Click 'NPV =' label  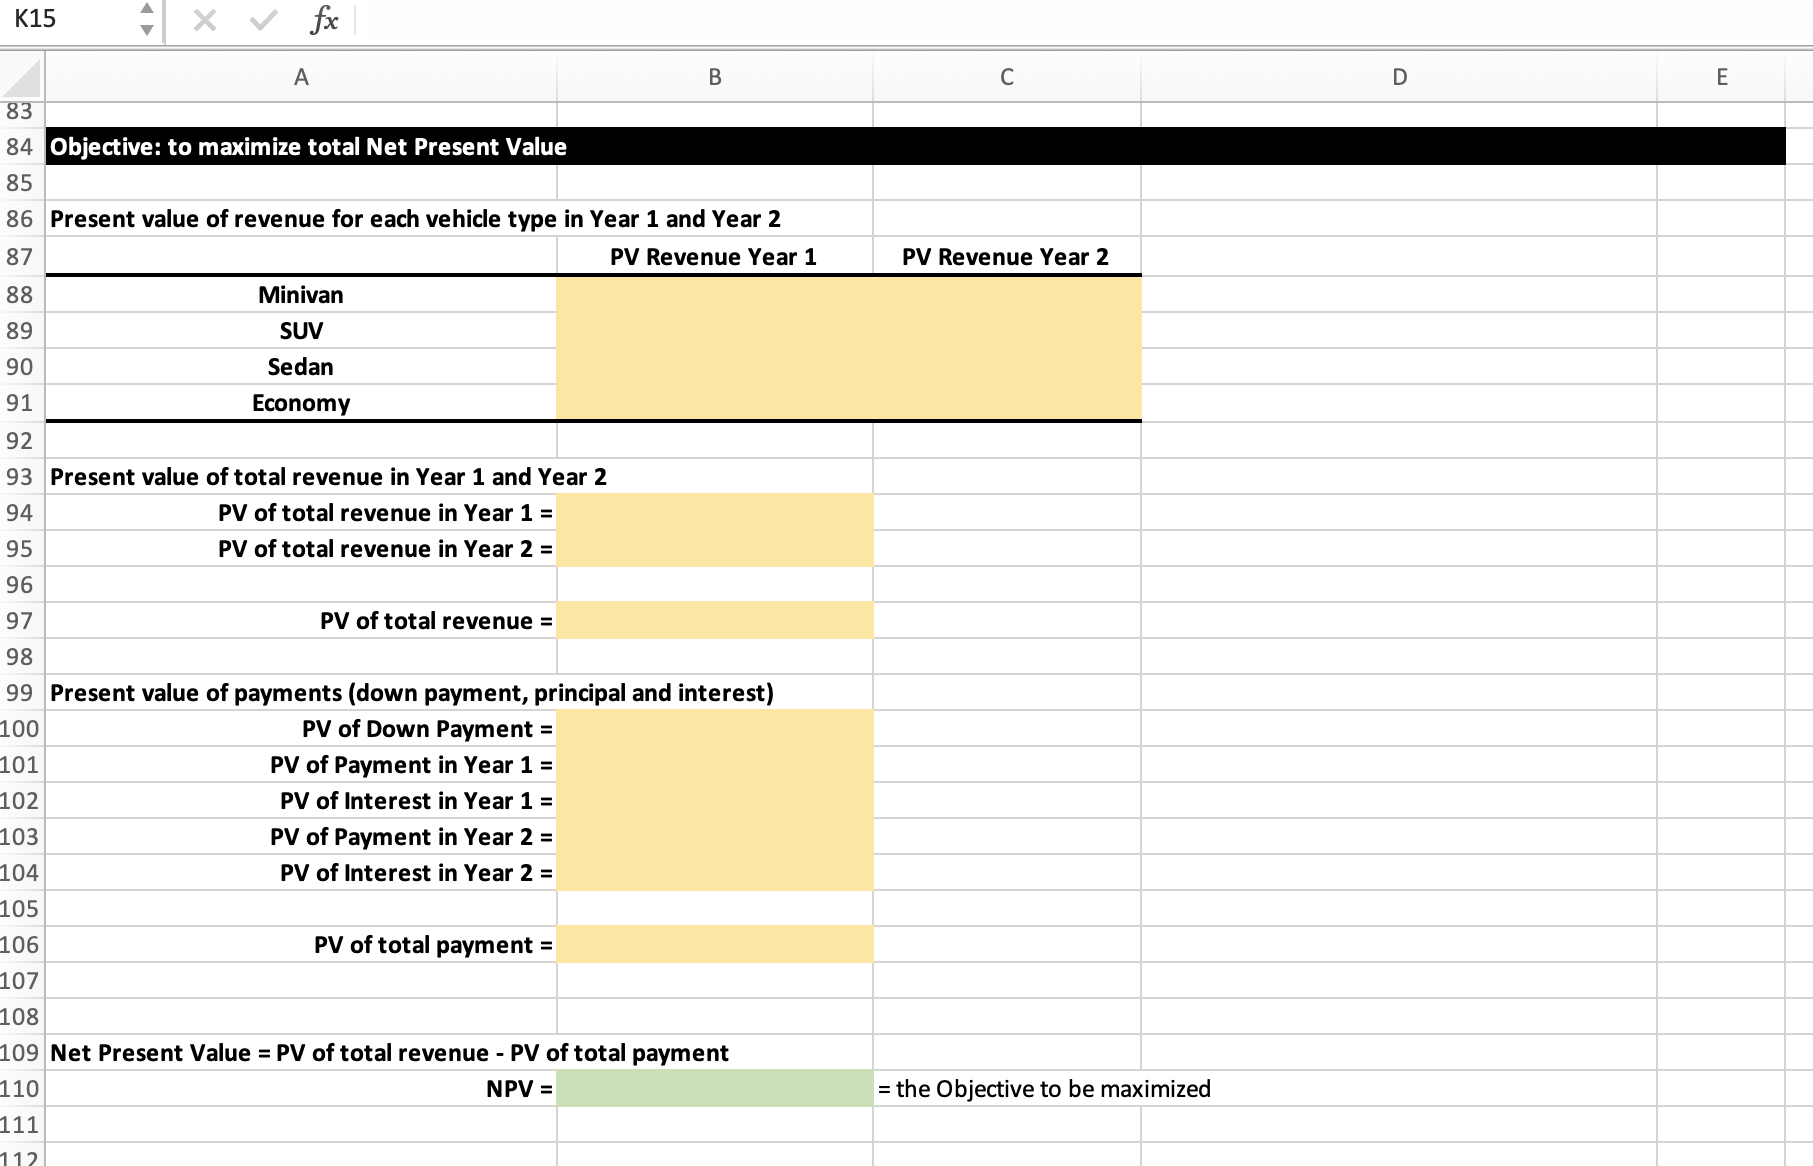[x=519, y=1089]
